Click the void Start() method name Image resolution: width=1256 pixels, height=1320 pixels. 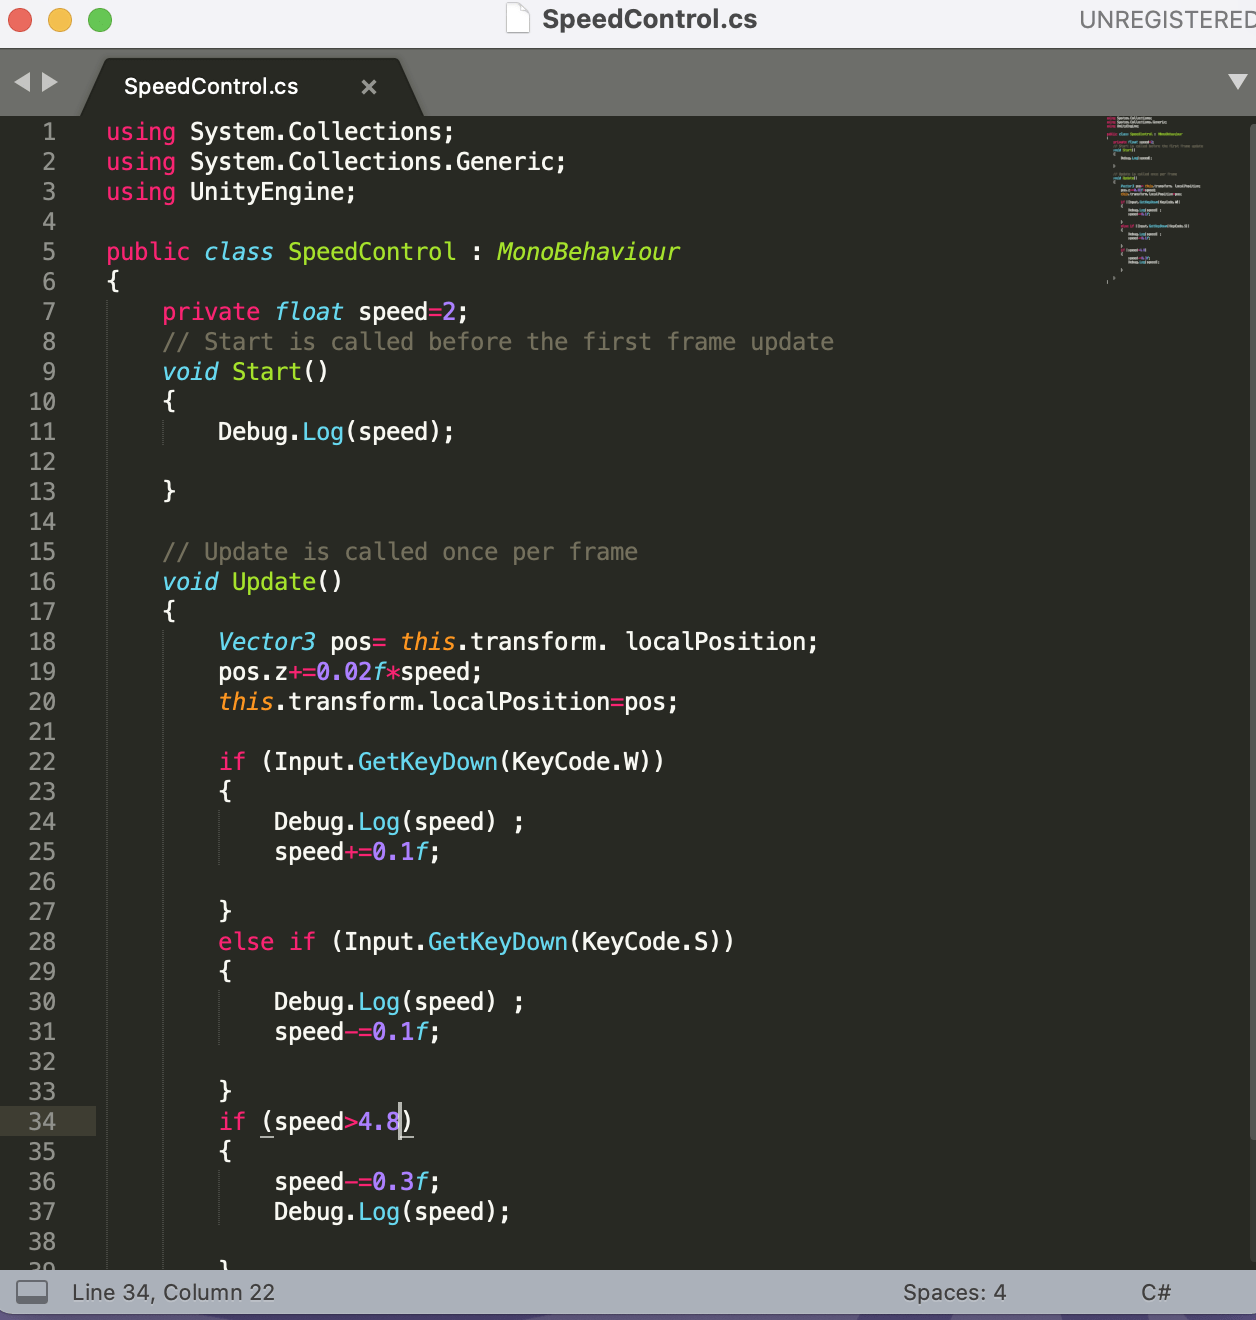coord(266,372)
